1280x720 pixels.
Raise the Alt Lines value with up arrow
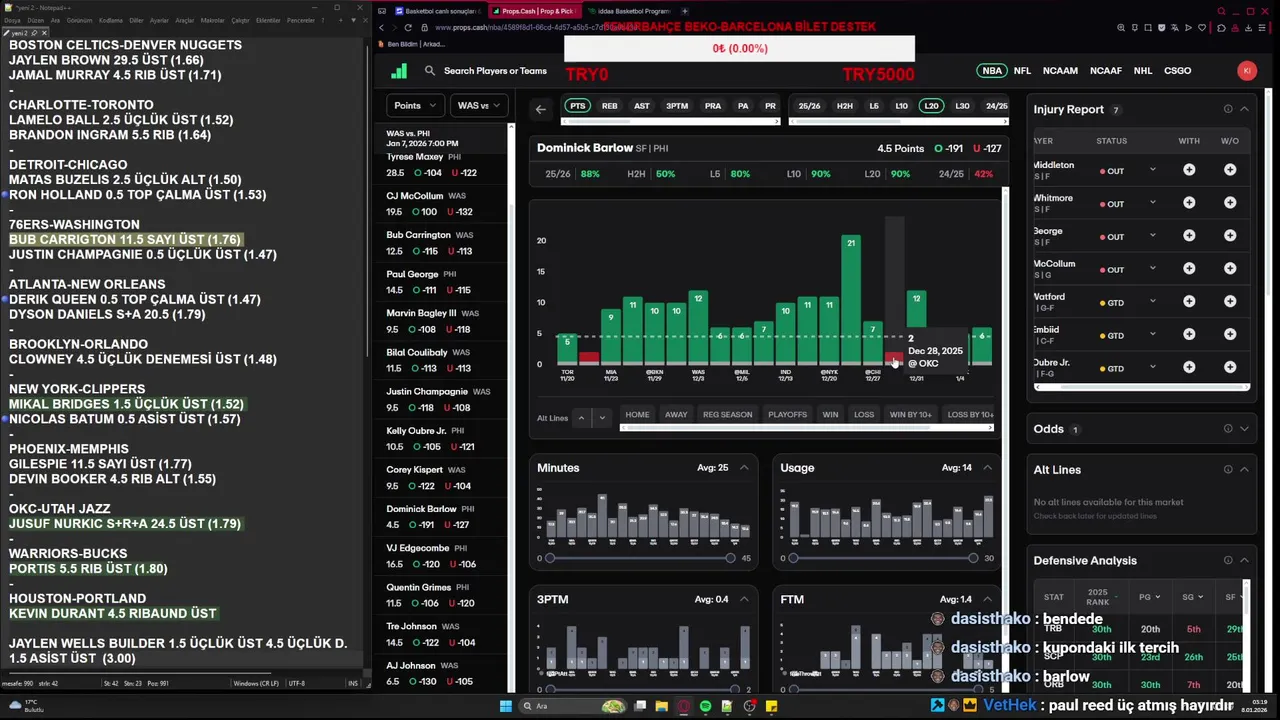(x=581, y=418)
